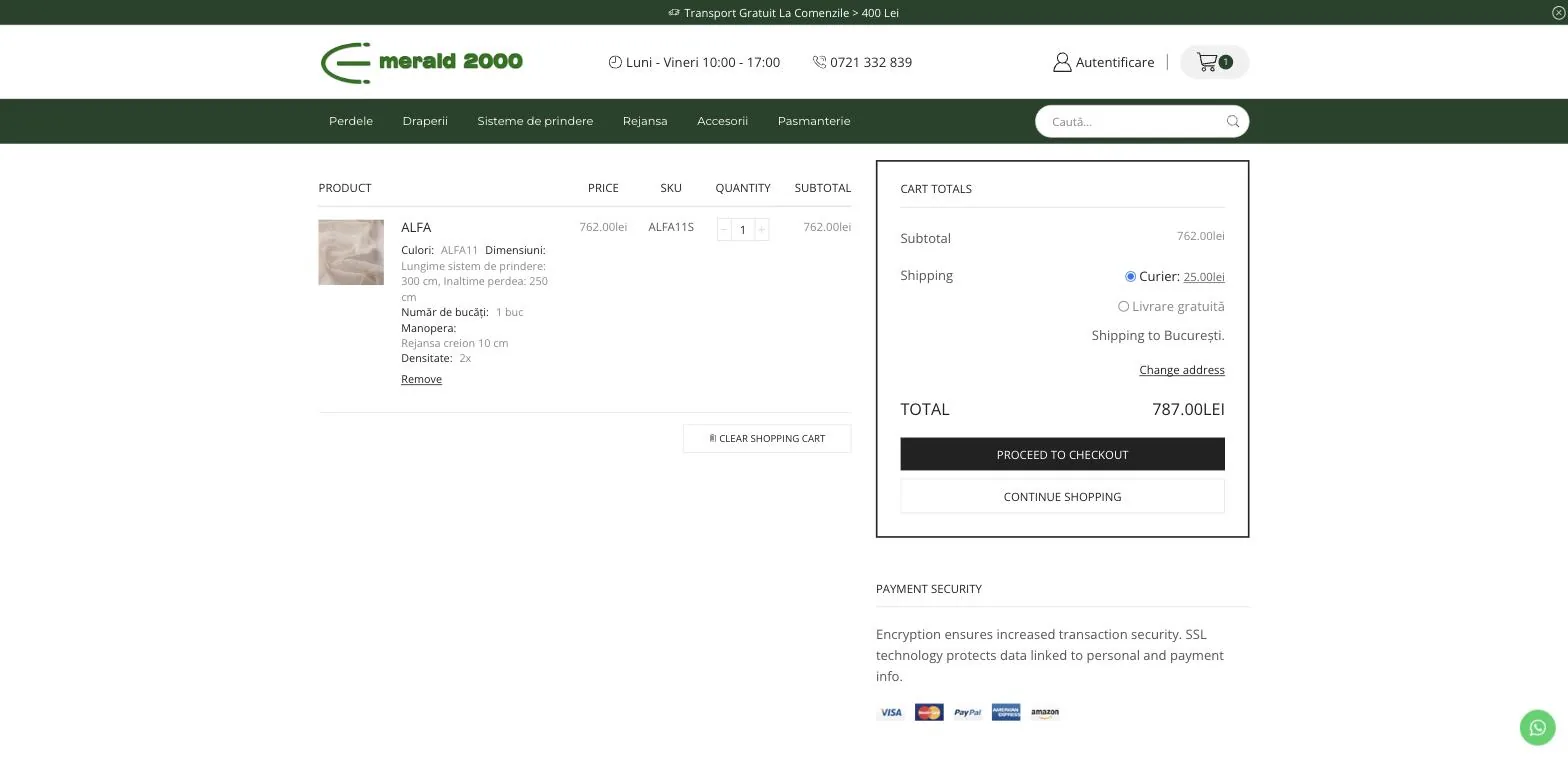Click Rejansa creion 10 cm text
The width and height of the screenshot is (1568, 782).
pyautogui.click(x=455, y=343)
